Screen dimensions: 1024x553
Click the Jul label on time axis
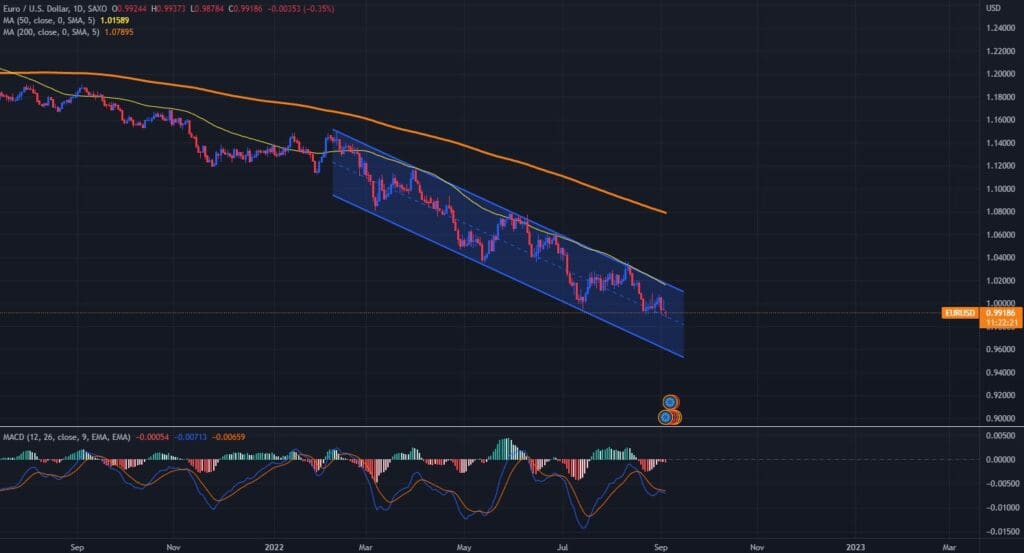pyautogui.click(x=562, y=547)
